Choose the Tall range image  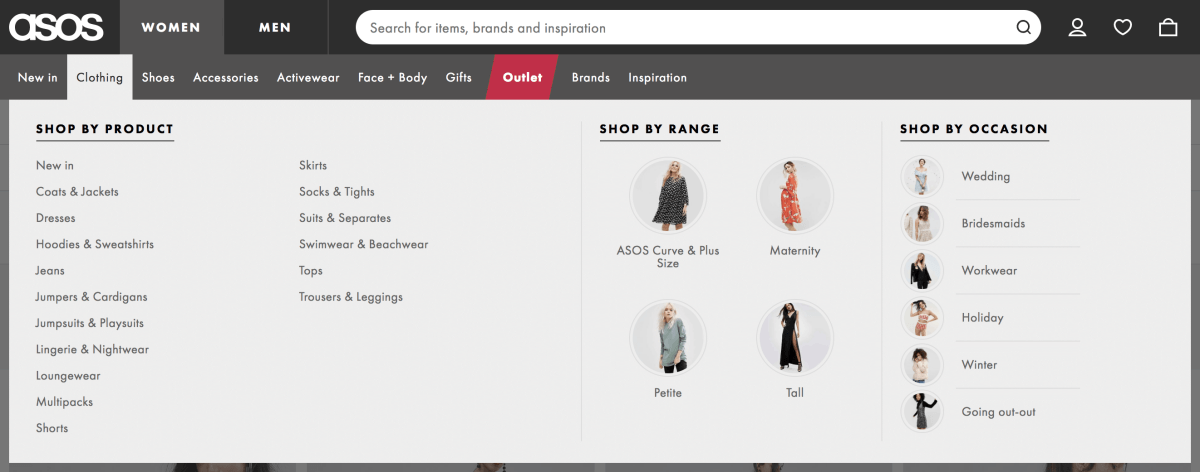(795, 338)
